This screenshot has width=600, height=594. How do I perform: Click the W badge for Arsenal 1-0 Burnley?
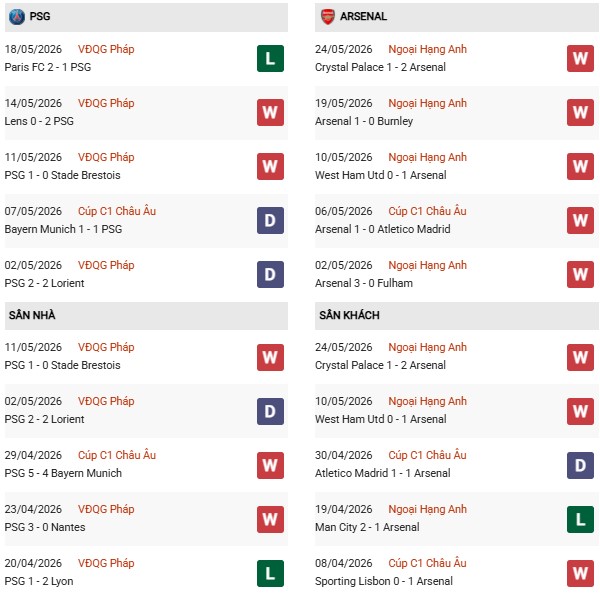pos(580,113)
